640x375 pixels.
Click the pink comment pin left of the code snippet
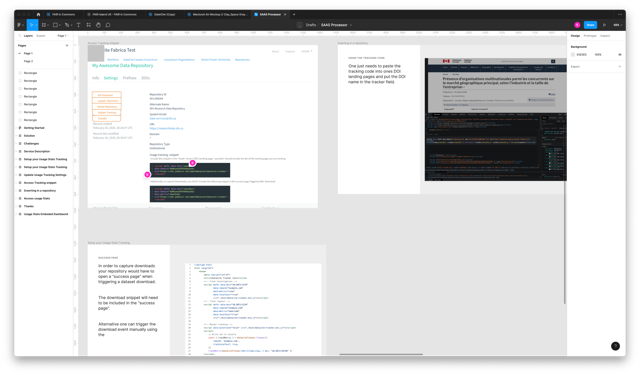147,174
